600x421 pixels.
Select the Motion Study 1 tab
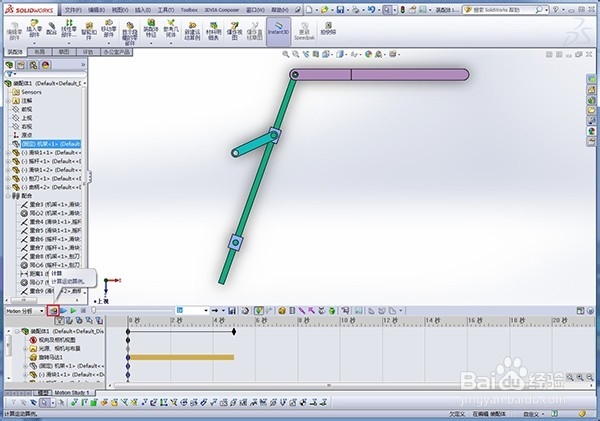pos(72,393)
